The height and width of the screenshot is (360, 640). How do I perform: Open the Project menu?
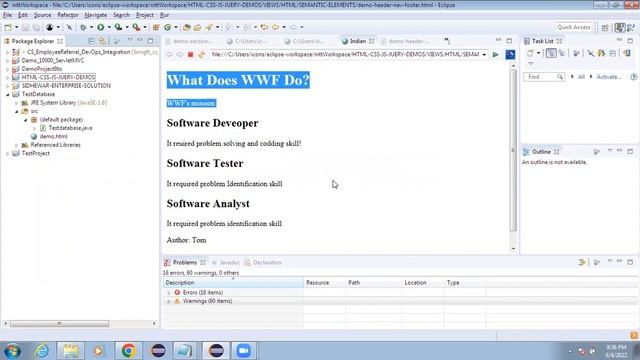point(145,15)
